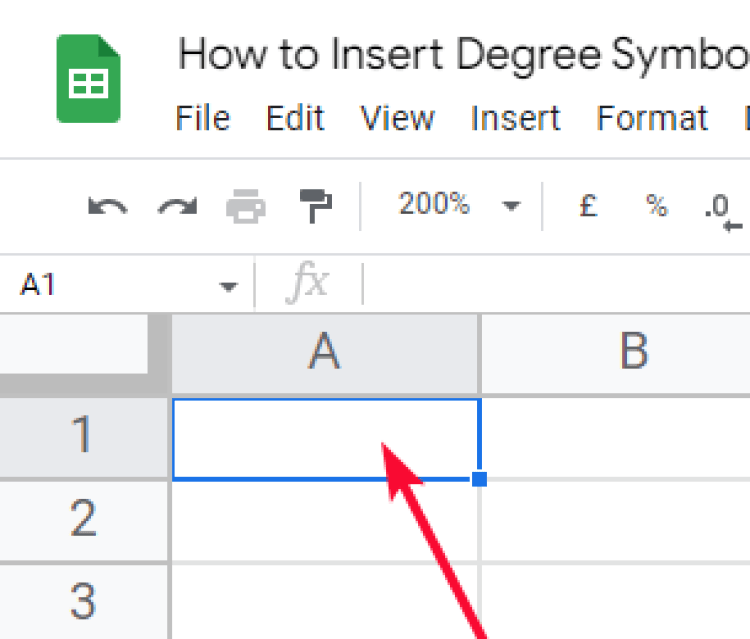Apply percent format icon
Image resolution: width=750 pixels, height=639 pixels.
coord(656,206)
